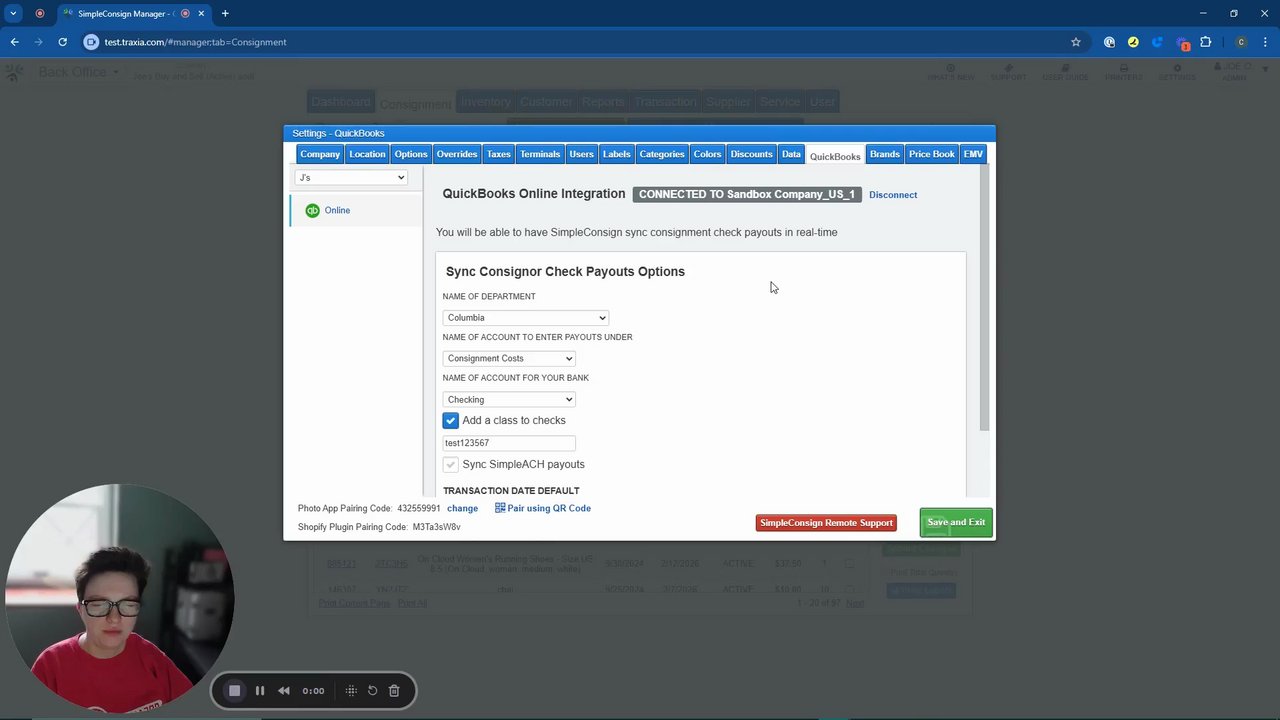Click the clock extension icon in browser toolbar

pos(1109,42)
